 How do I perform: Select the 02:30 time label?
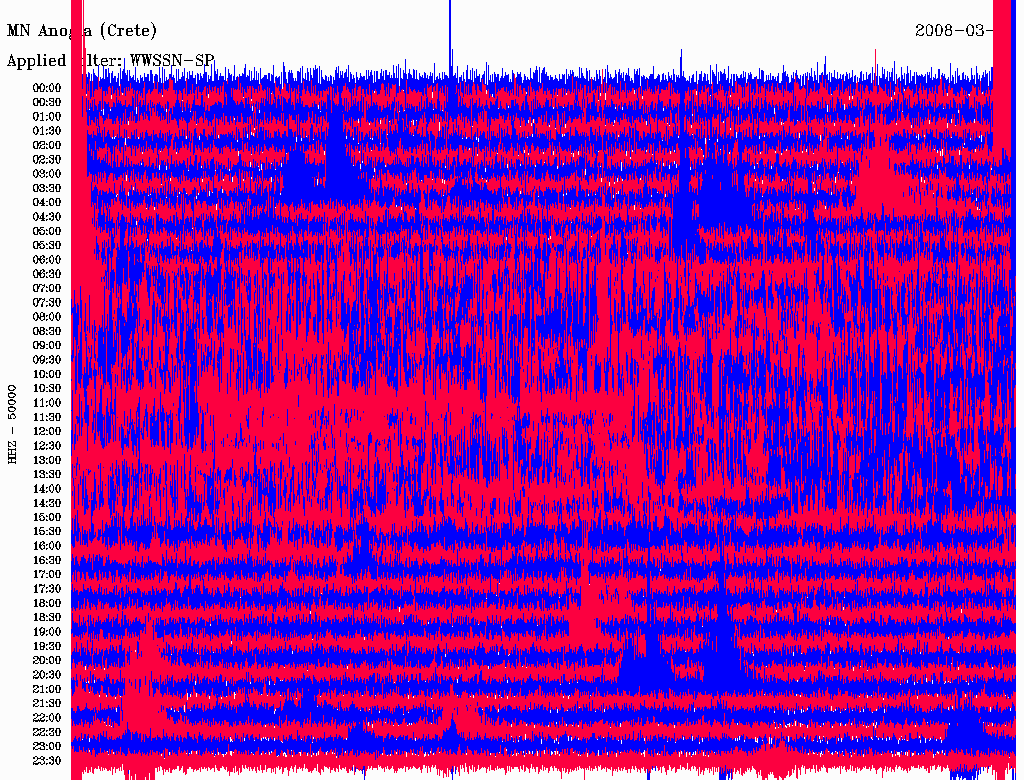[x=47, y=159]
